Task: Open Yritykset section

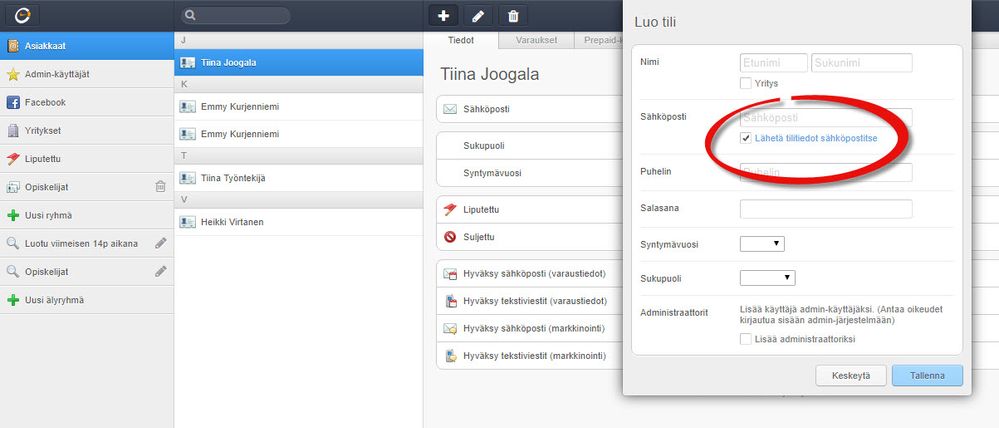Action: pyautogui.click(x=87, y=131)
